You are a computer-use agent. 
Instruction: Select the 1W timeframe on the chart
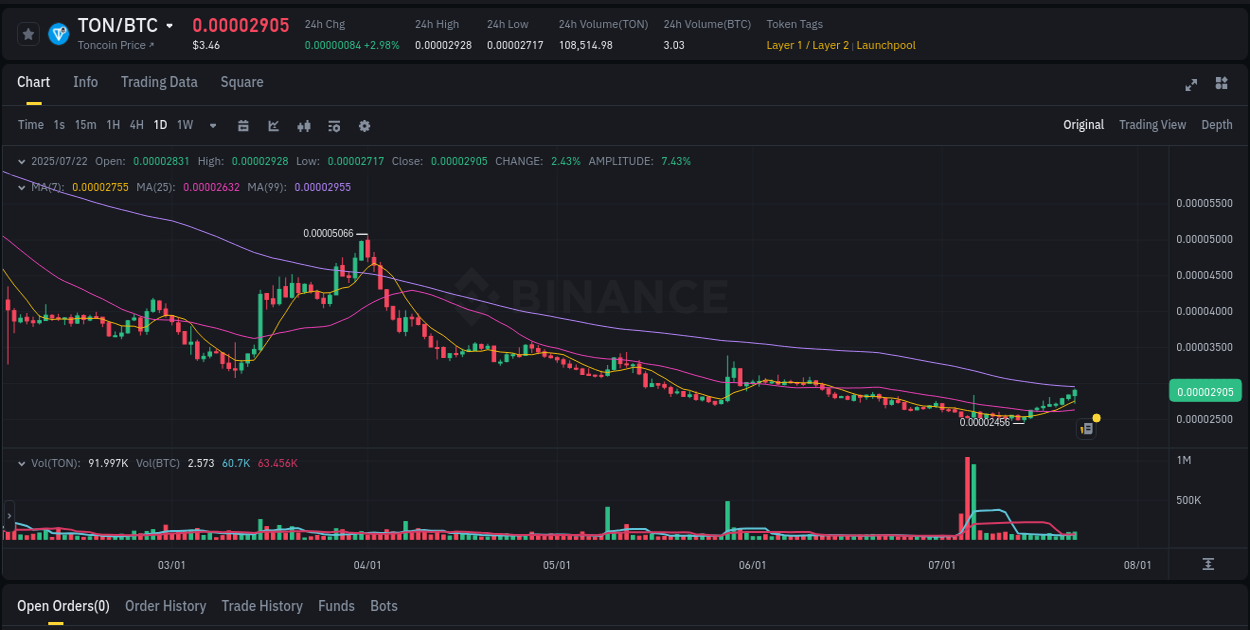(185, 125)
